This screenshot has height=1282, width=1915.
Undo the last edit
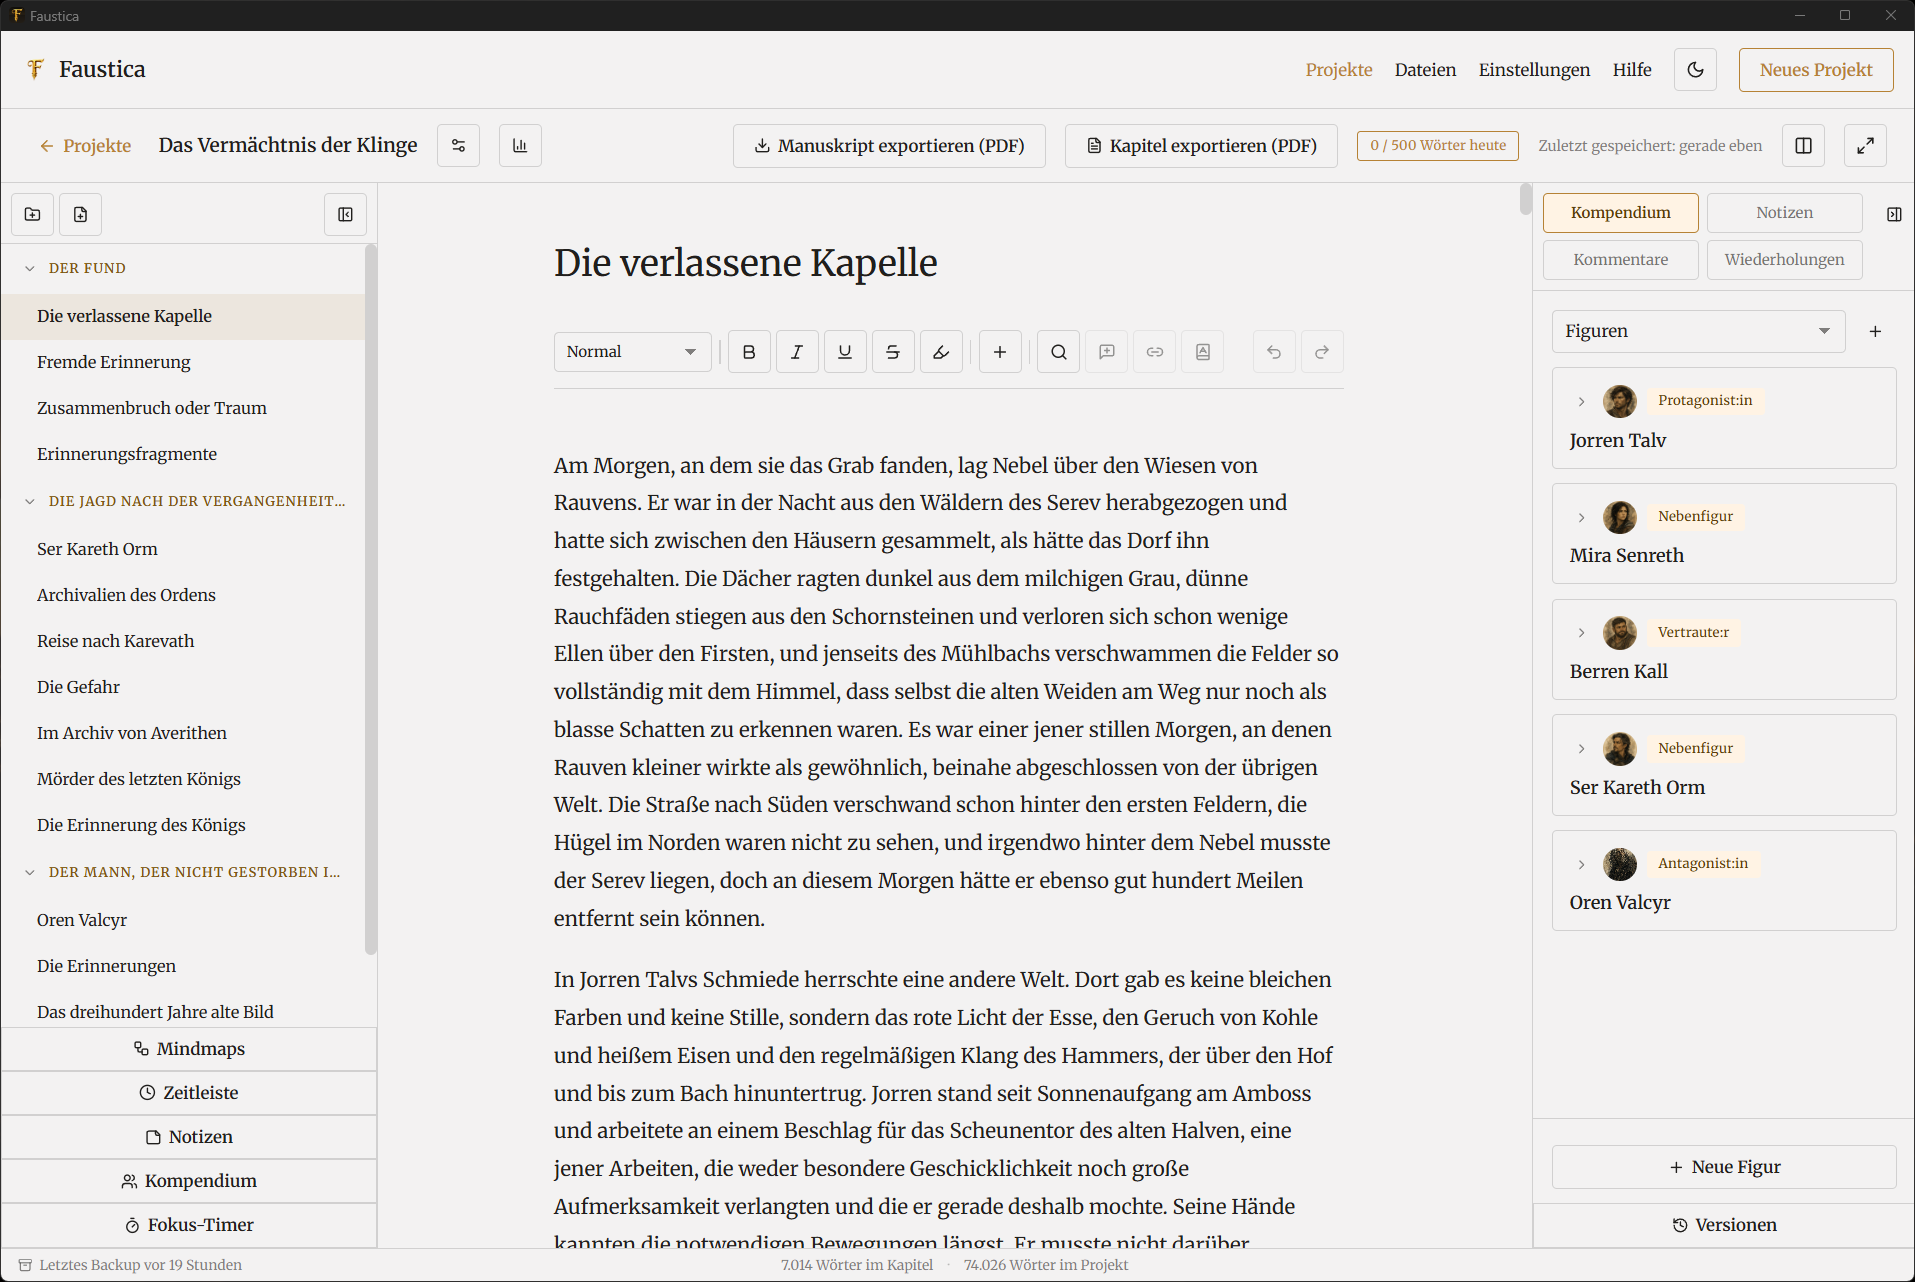coord(1274,352)
